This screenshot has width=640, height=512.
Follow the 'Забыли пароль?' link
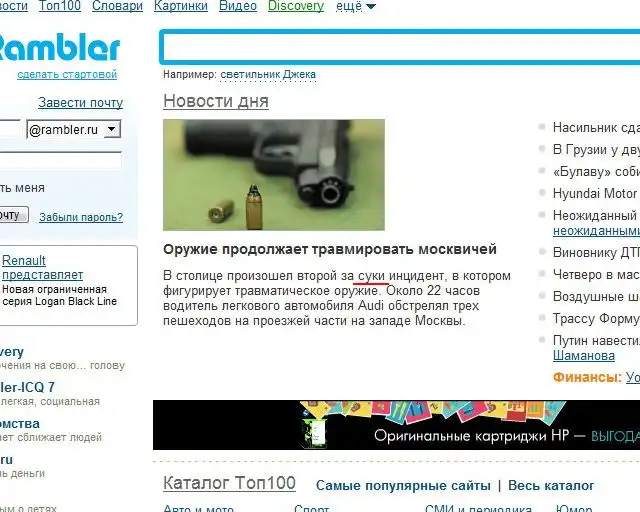(81, 217)
